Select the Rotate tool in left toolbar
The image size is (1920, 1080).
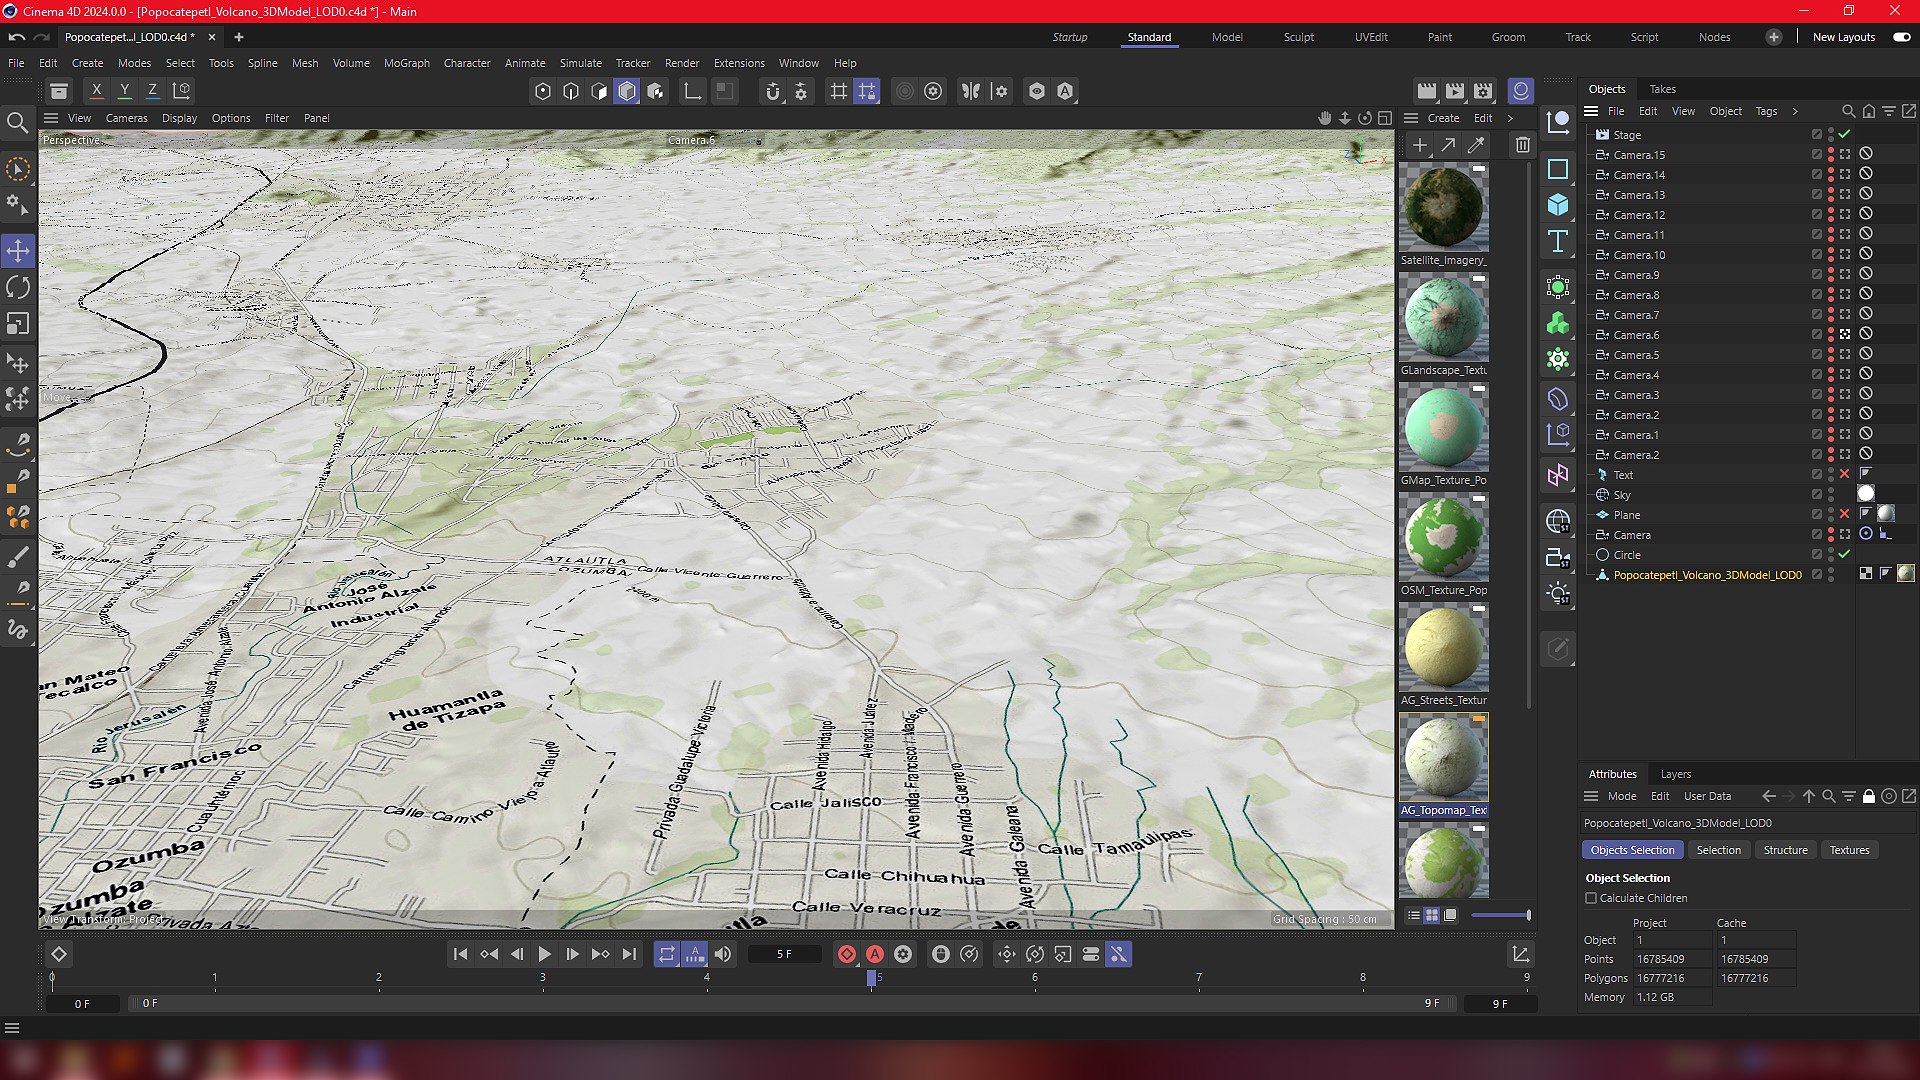pos(18,287)
